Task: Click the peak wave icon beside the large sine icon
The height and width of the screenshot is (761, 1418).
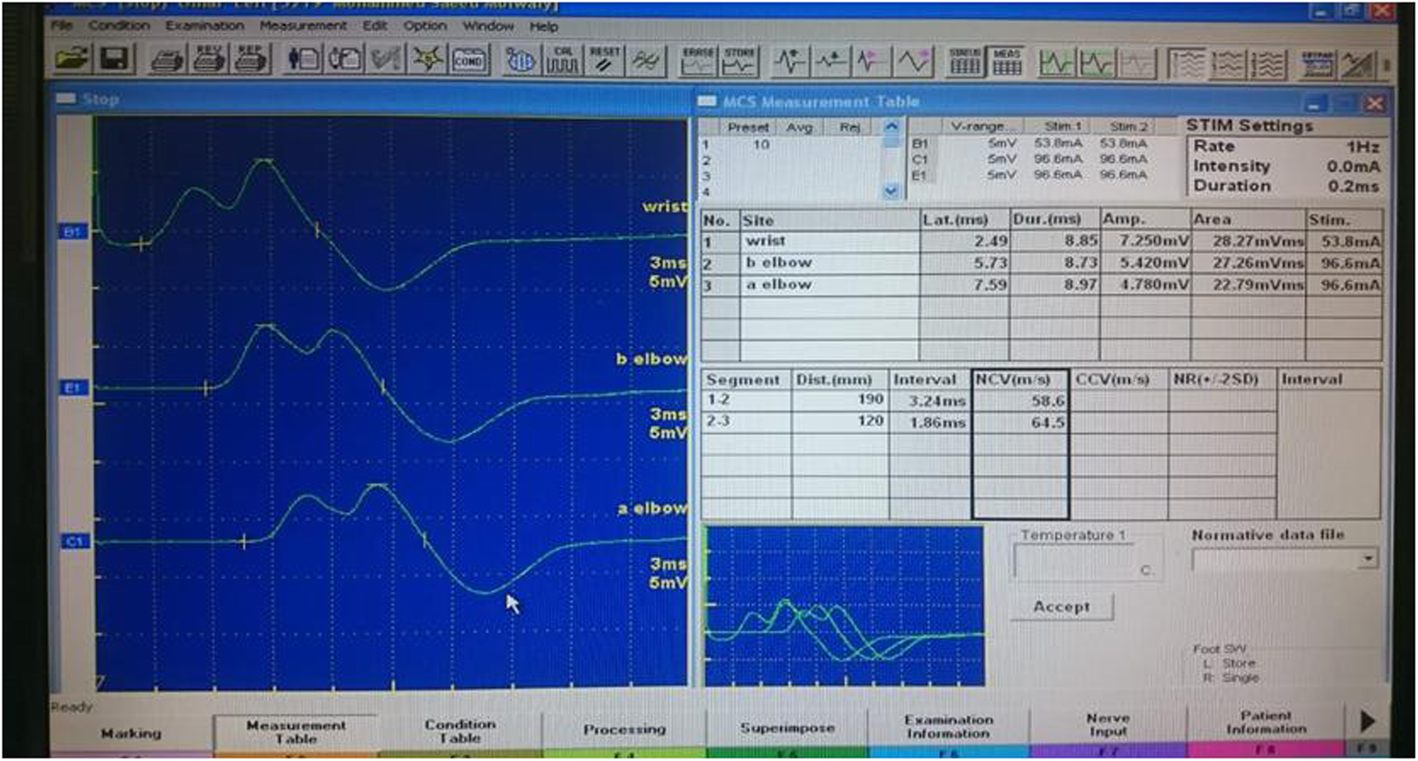Action: [x=872, y=60]
